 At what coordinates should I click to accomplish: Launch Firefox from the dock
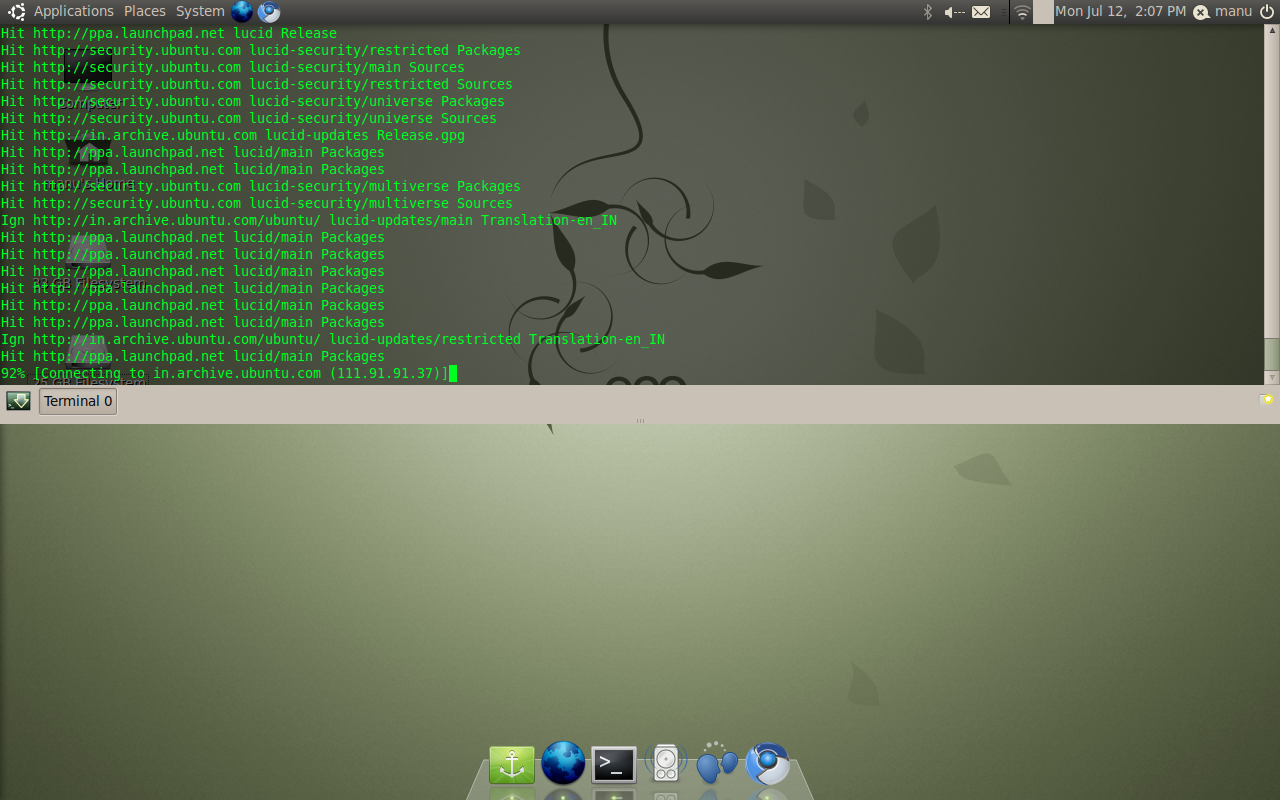[x=561, y=763]
